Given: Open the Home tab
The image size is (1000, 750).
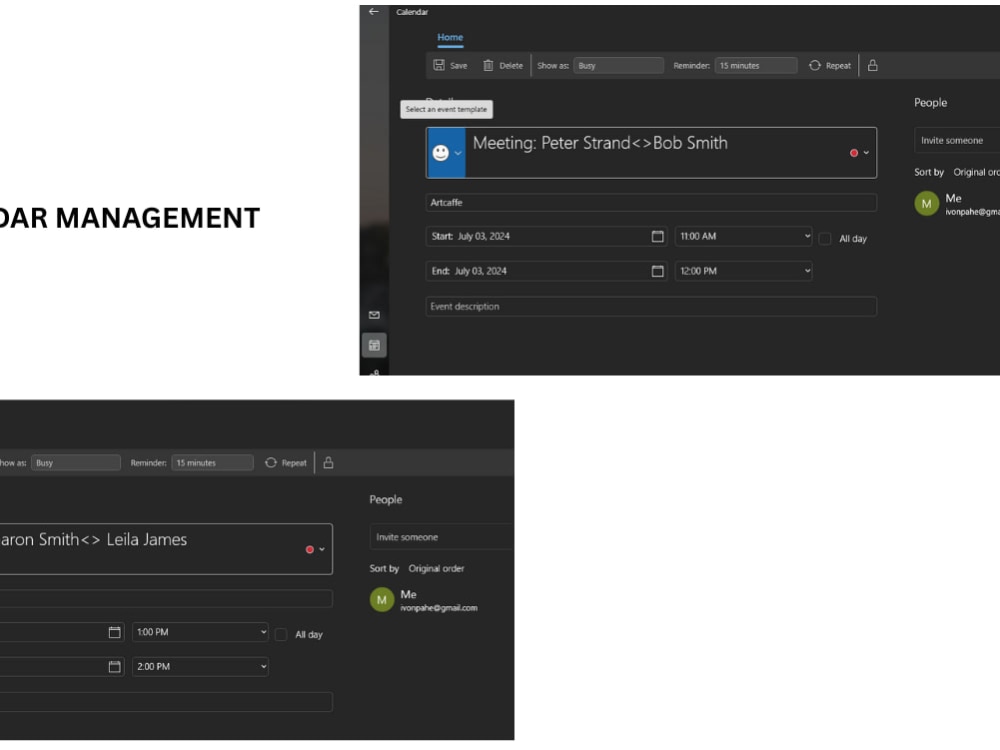Looking at the screenshot, I should pyautogui.click(x=450, y=38).
